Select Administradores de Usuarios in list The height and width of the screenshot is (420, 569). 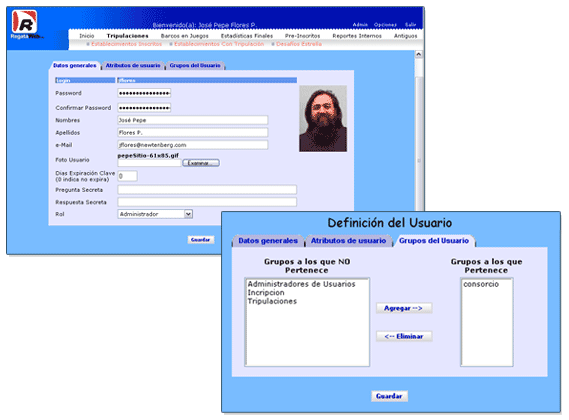click(x=302, y=284)
